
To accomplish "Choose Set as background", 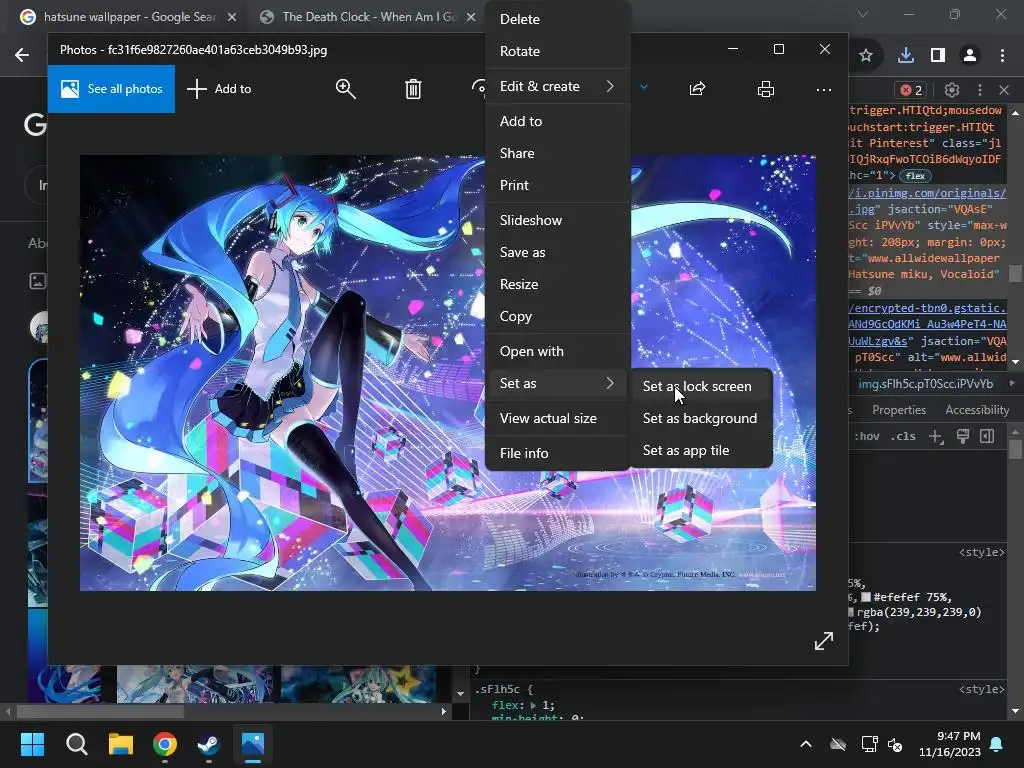I will click(x=701, y=418).
